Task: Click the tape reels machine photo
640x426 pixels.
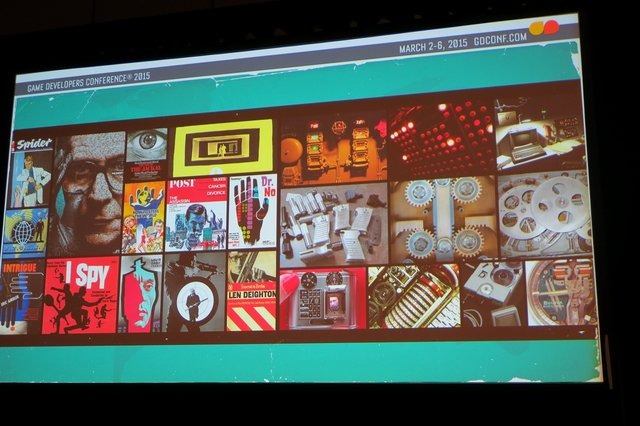Action: pyautogui.click(x=545, y=216)
